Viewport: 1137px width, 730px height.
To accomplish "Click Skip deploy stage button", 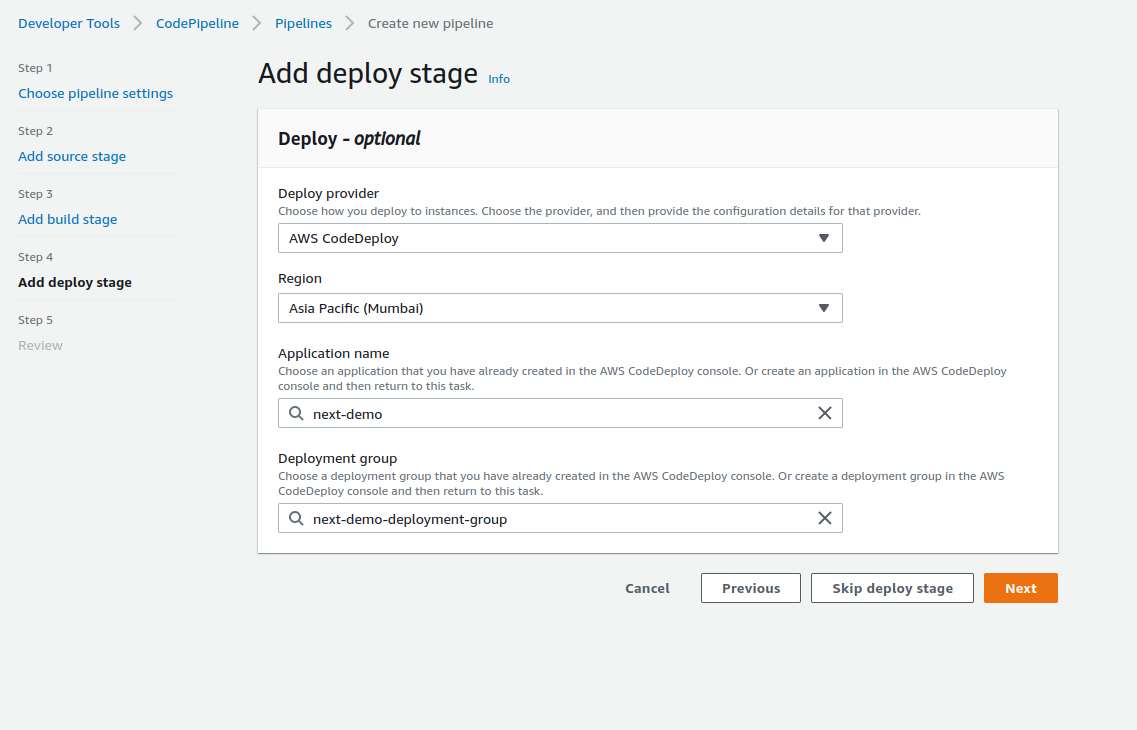I will point(892,588).
